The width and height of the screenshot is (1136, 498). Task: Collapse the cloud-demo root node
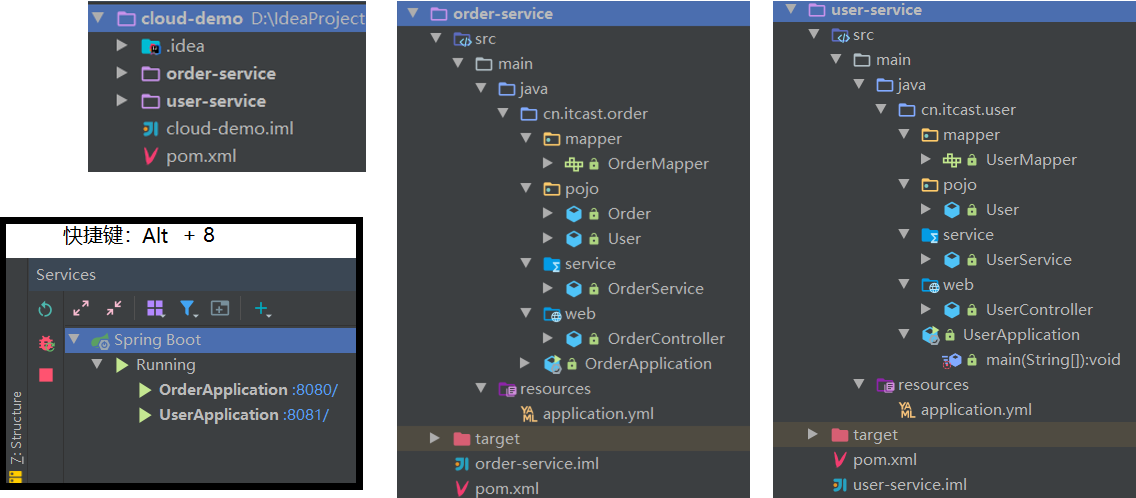click(99, 19)
